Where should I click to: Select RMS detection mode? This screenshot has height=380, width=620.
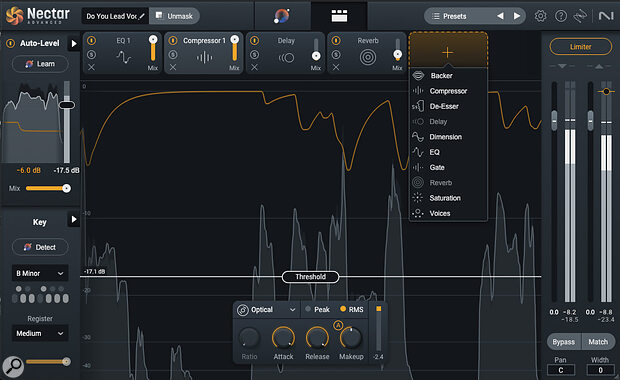point(352,309)
